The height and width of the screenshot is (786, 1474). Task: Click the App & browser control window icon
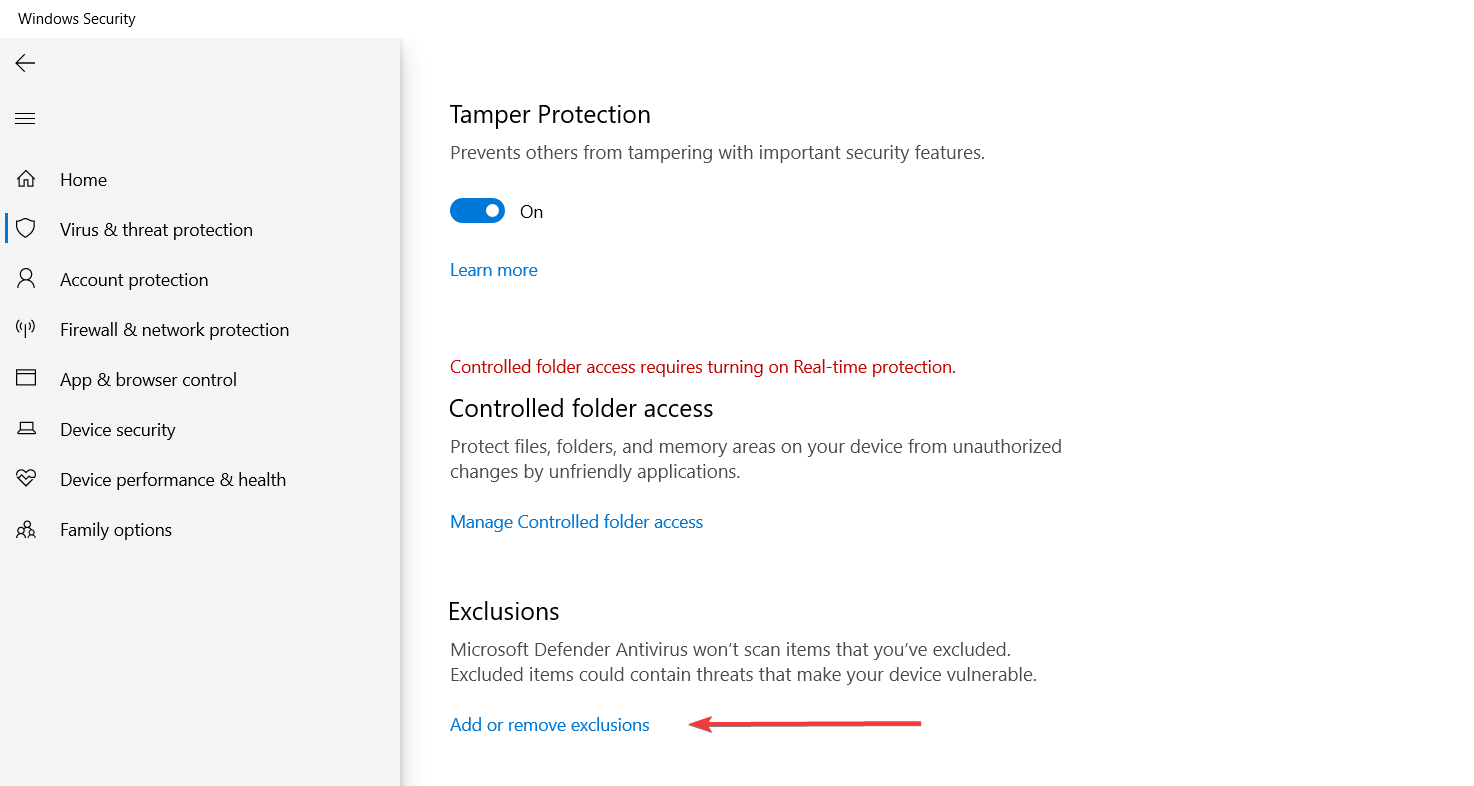[x=26, y=379]
